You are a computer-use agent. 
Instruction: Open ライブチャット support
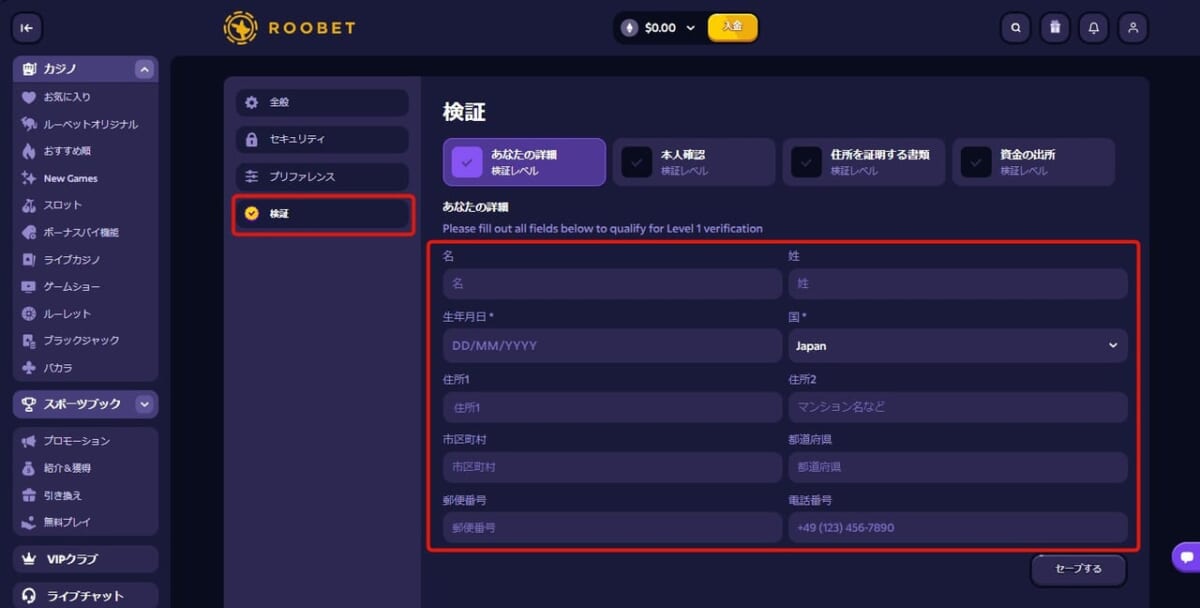(85, 596)
